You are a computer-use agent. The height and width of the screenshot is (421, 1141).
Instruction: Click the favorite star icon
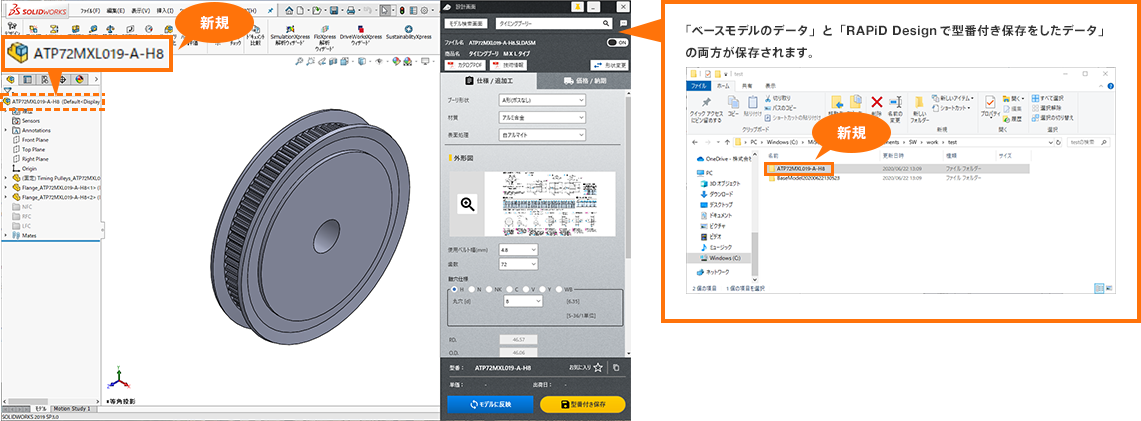click(597, 368)
